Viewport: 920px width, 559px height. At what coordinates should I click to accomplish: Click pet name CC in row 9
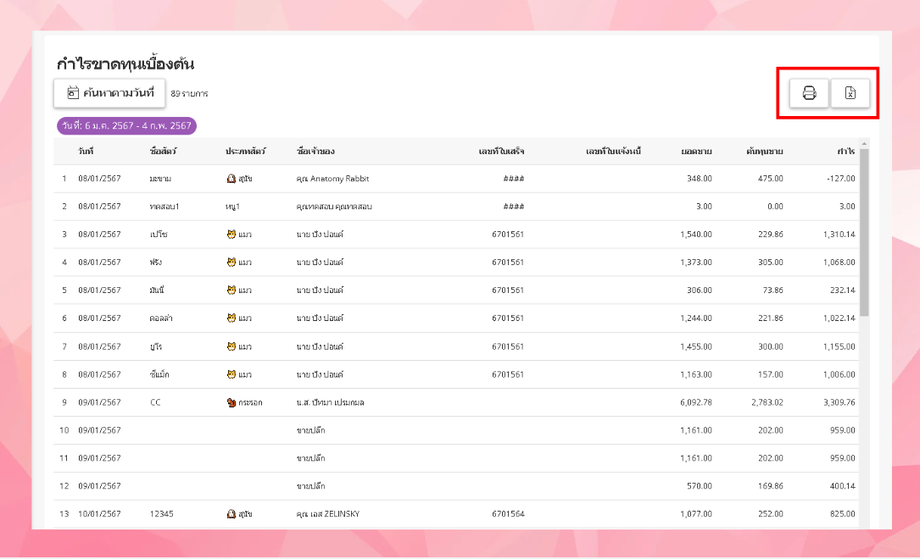pos(155,402)
